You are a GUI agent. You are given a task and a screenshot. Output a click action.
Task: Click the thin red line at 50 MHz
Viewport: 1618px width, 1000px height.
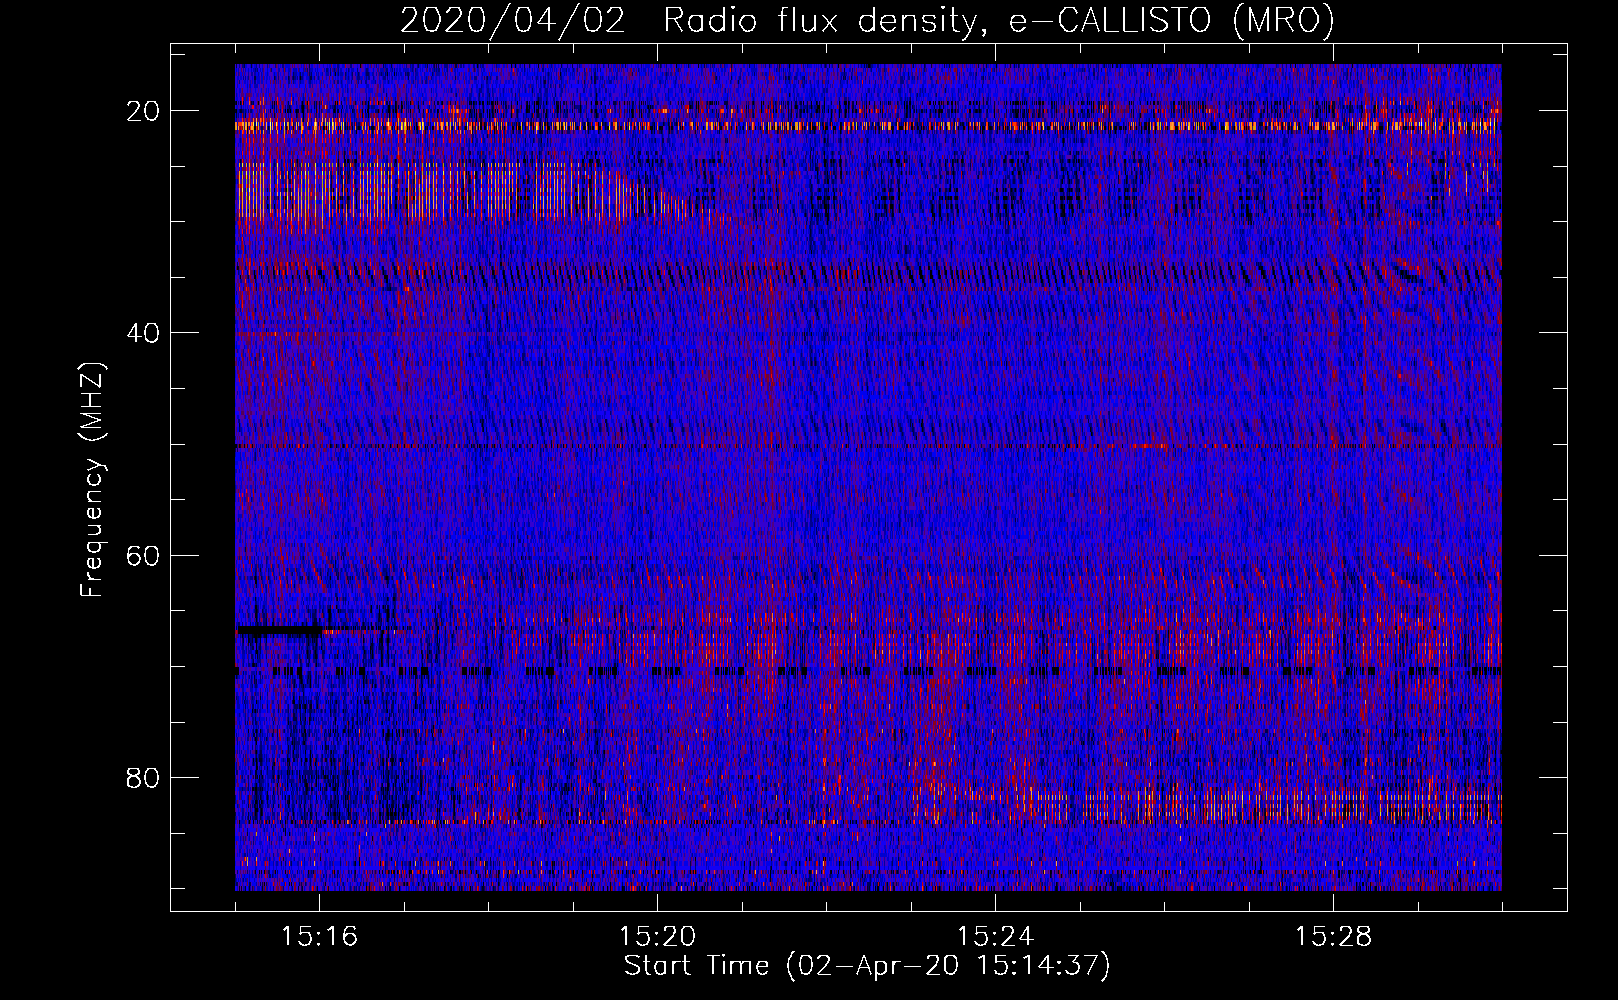click(800, 445)
